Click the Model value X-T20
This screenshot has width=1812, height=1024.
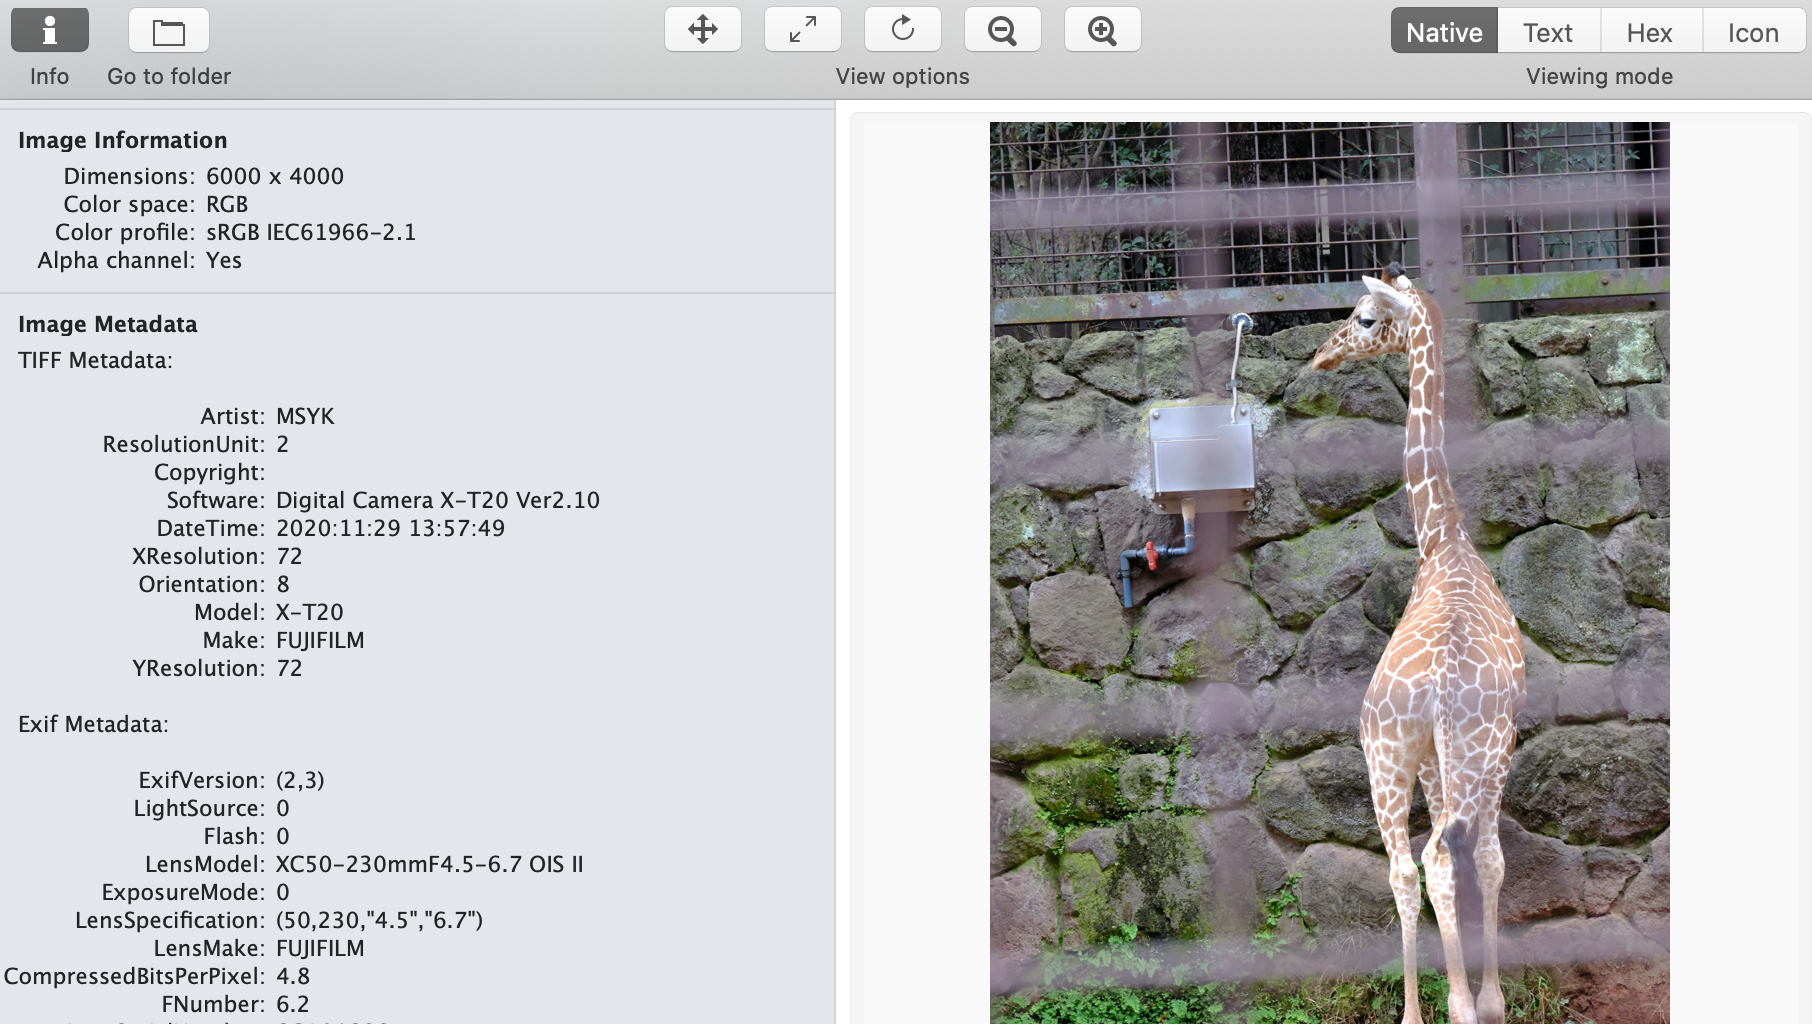pyautogui.click(x=310, y=612)
